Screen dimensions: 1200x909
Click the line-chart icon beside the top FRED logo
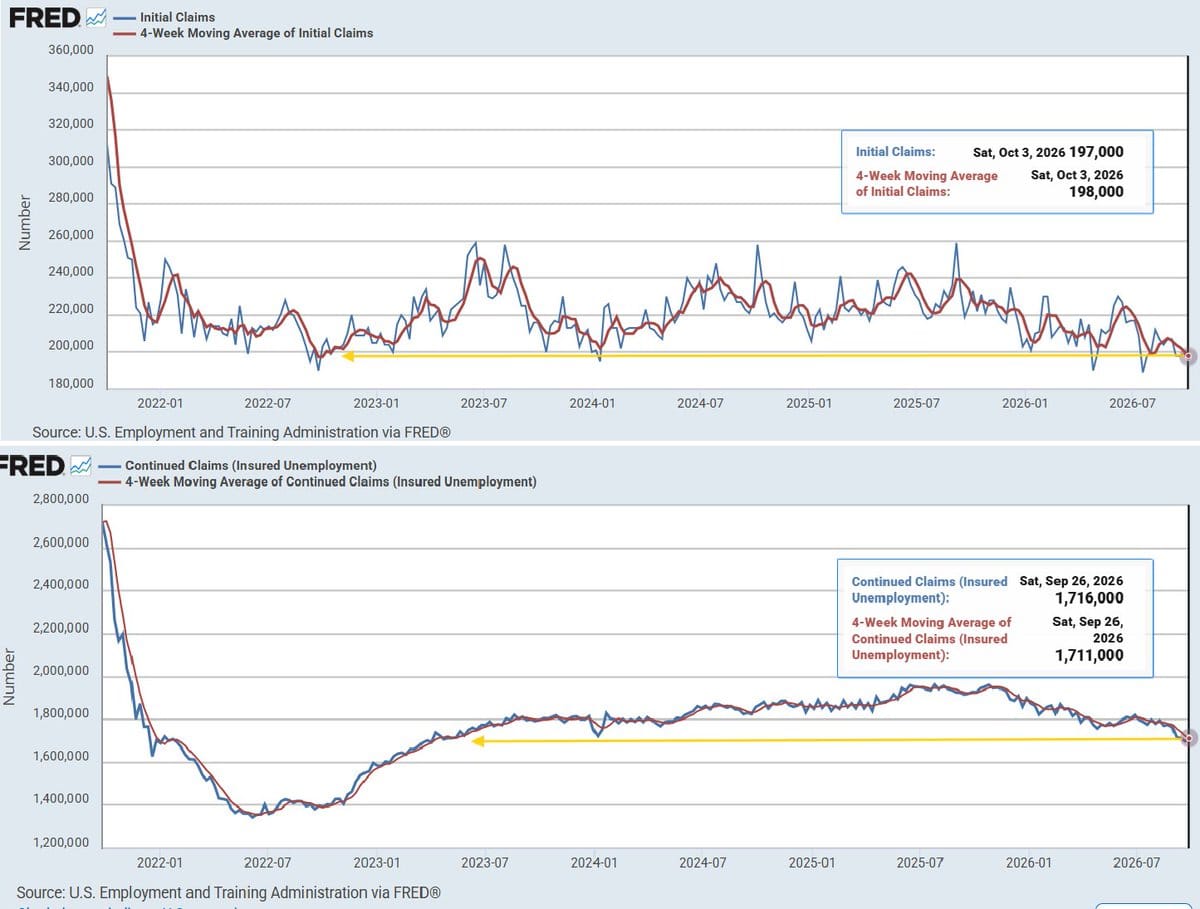96,18
